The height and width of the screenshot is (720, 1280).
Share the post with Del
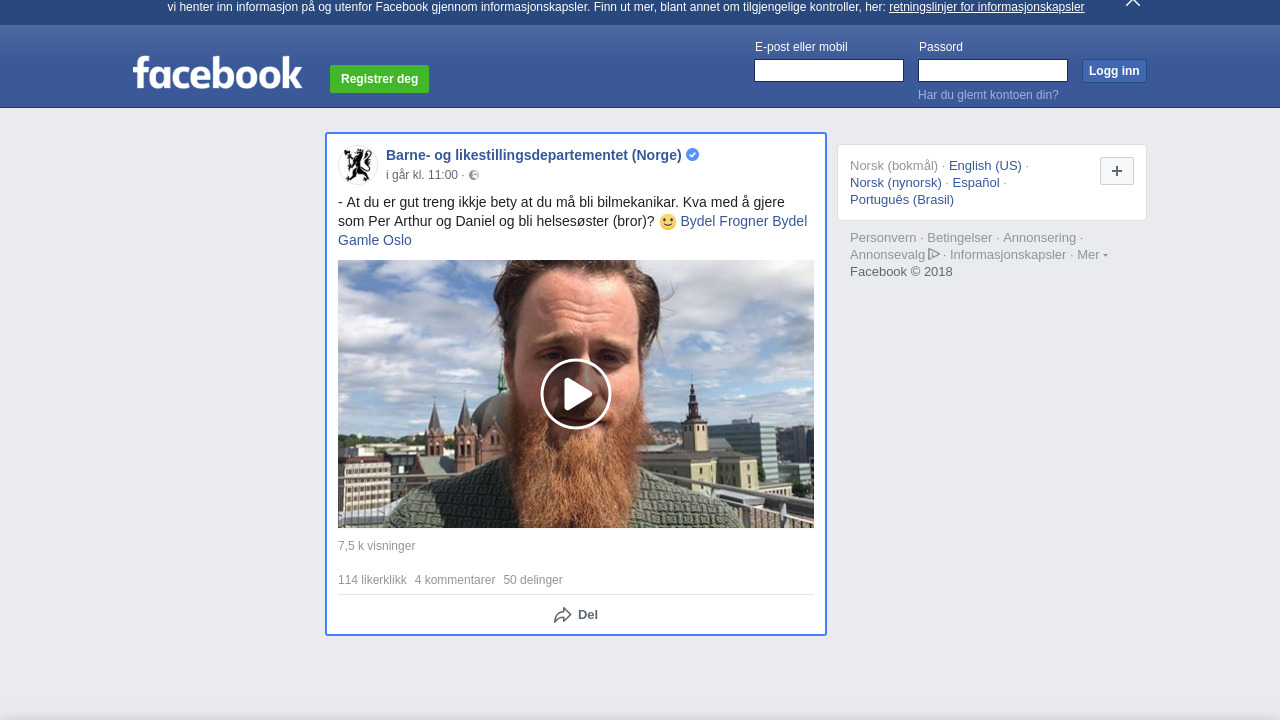(576, 615)
